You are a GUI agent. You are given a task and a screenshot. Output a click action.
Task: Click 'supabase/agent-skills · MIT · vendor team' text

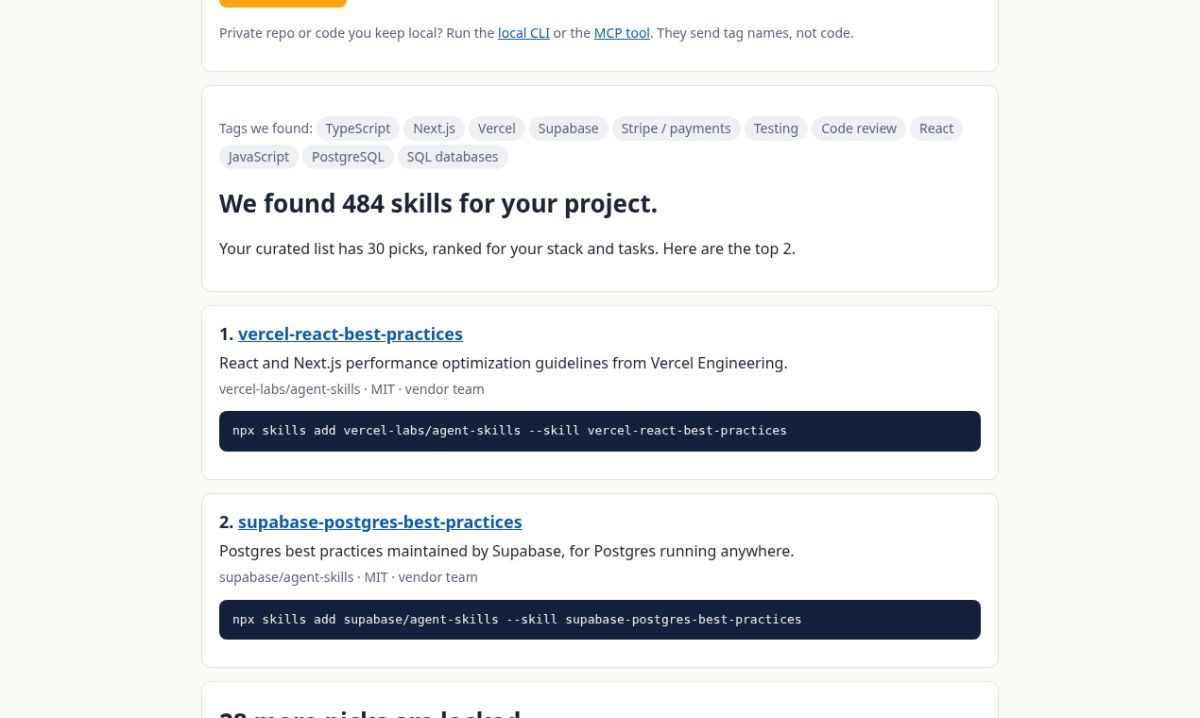(348, 577)
